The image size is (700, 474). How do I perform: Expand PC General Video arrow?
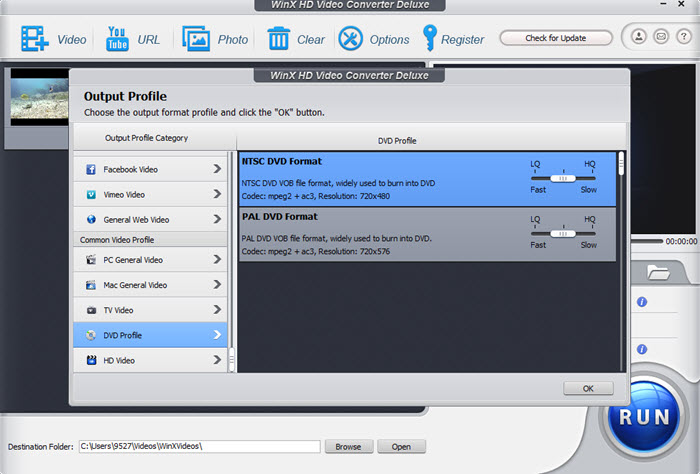click(x=217, y=259)
